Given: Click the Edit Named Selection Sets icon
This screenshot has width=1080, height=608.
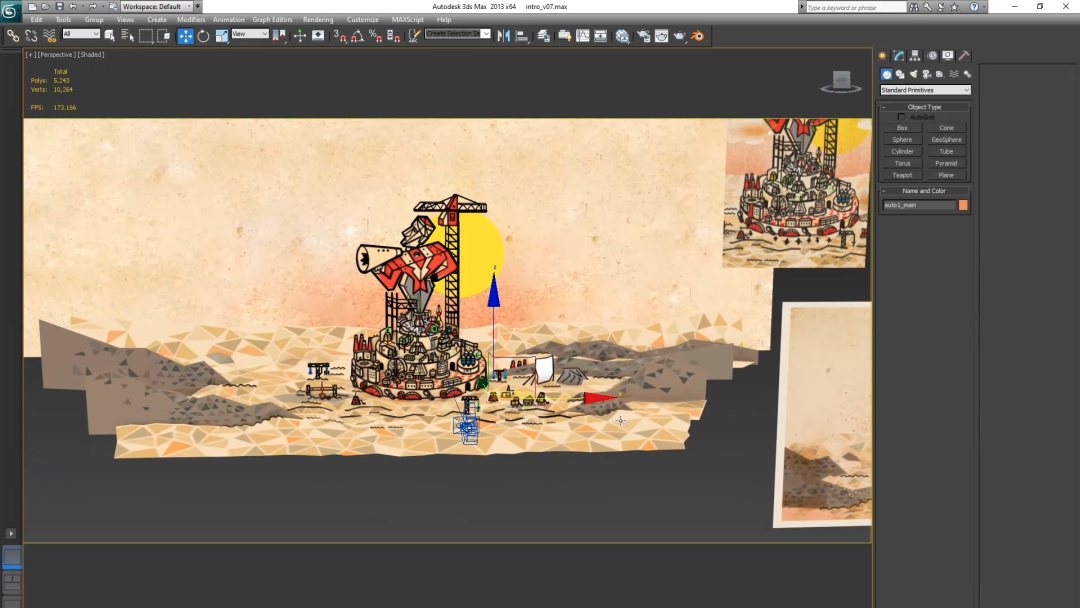Looking at the screenshot, I should [414, 36].
